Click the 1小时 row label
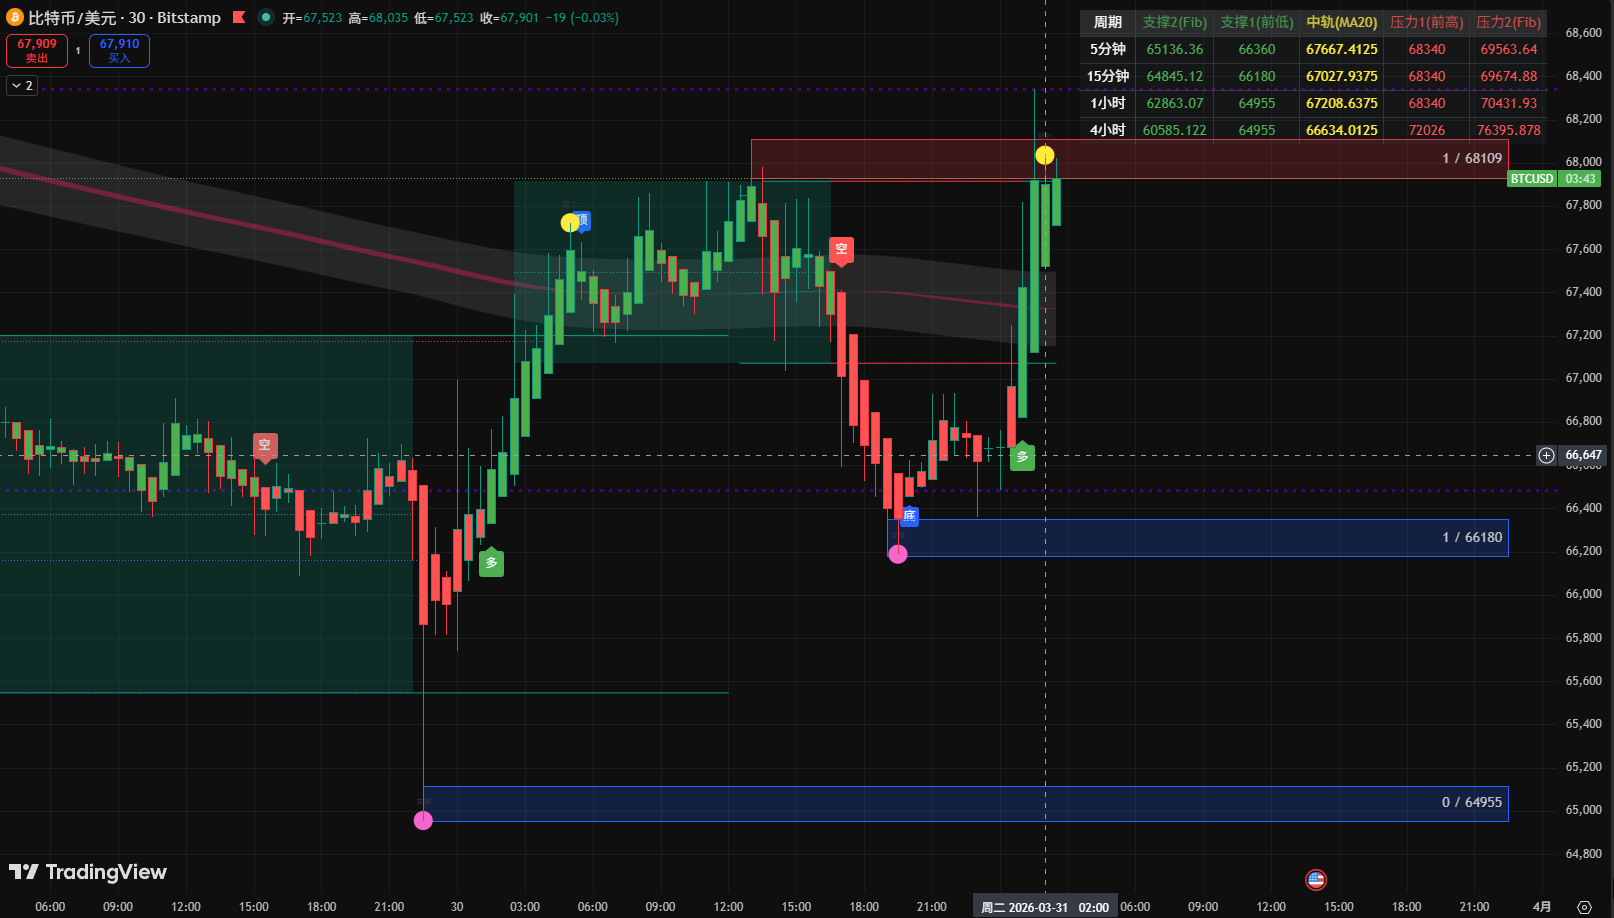Screen dimensions: 1614x918 click(x=1108, y=103)
